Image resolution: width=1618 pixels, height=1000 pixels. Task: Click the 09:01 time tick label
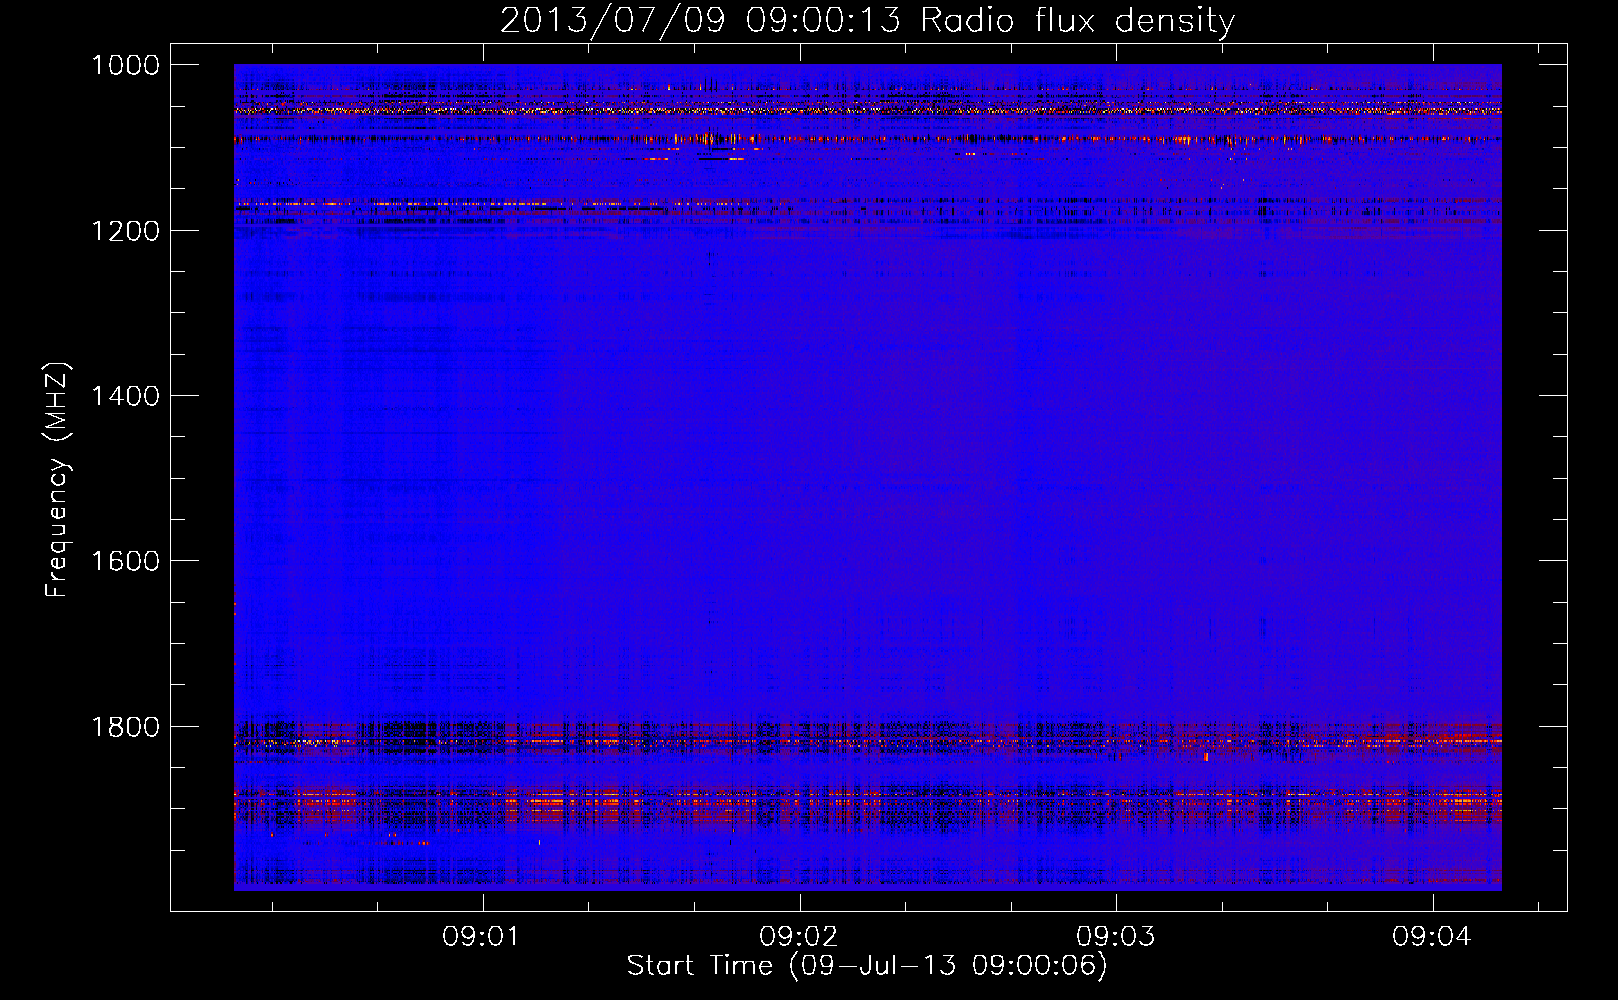click(483, 937)
